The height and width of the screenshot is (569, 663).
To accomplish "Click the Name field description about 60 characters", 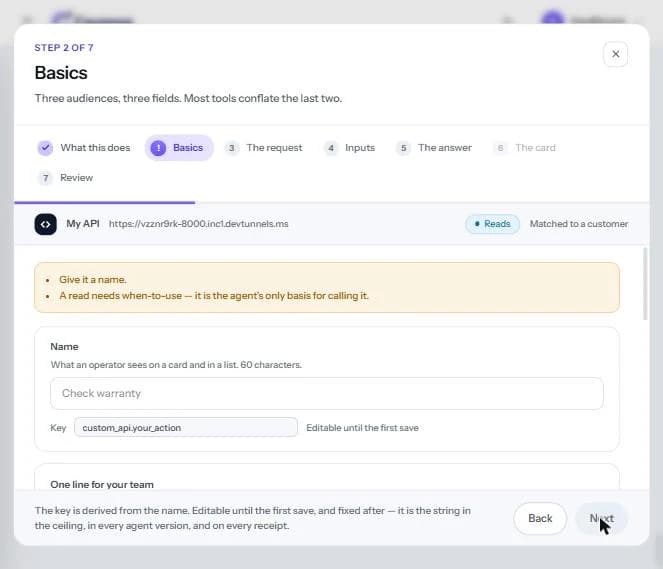I will point(176,365).
